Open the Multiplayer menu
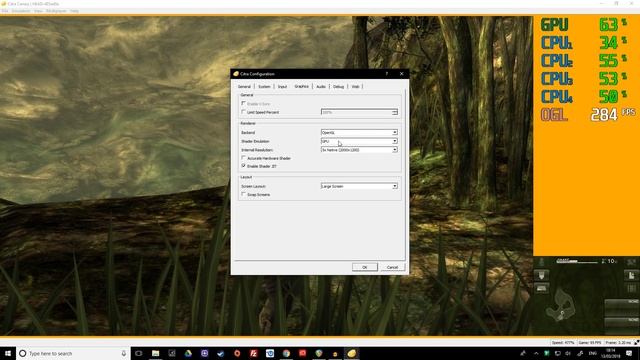The image size is (640, 360). [56, 11]
